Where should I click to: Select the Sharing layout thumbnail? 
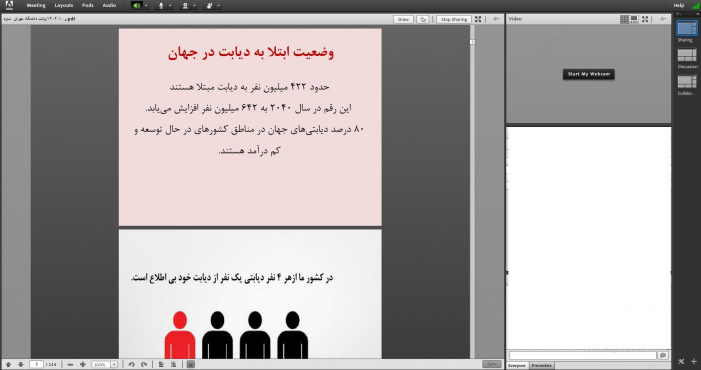[687, 28]
